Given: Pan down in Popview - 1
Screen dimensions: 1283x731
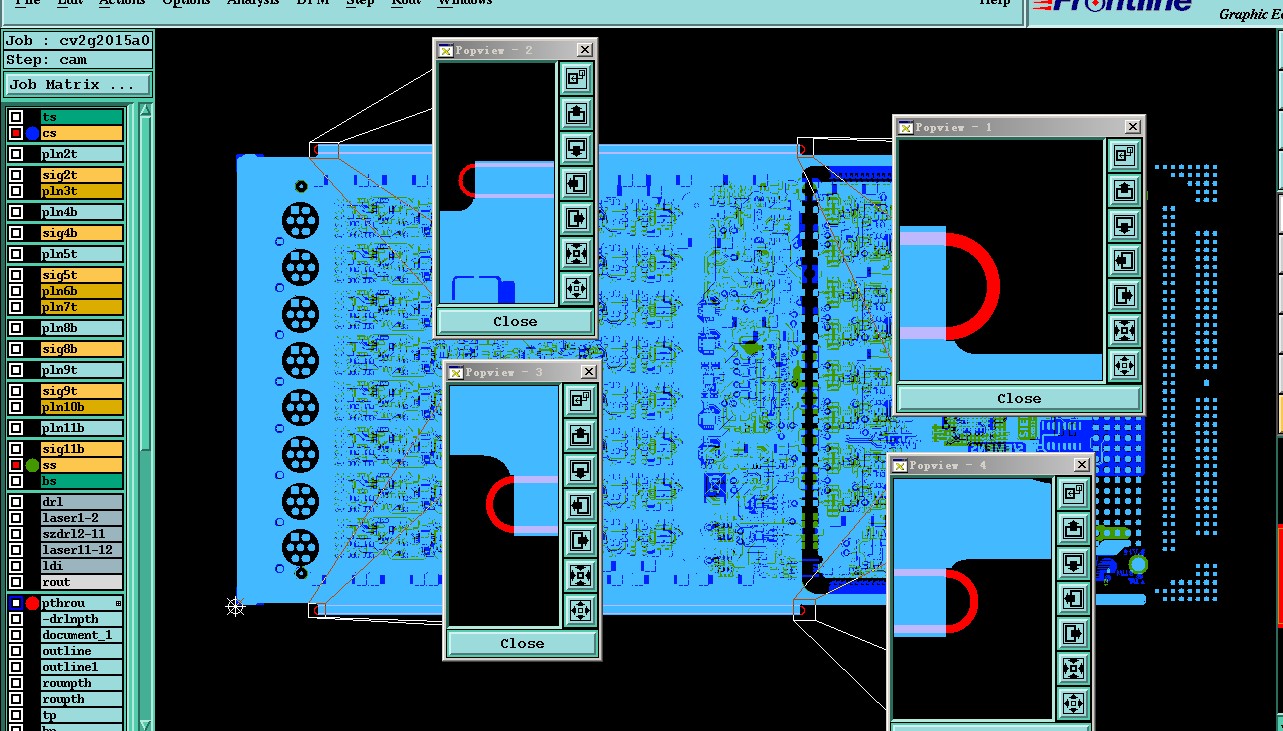Looking at the screenshot, I should pos(1124,225).
